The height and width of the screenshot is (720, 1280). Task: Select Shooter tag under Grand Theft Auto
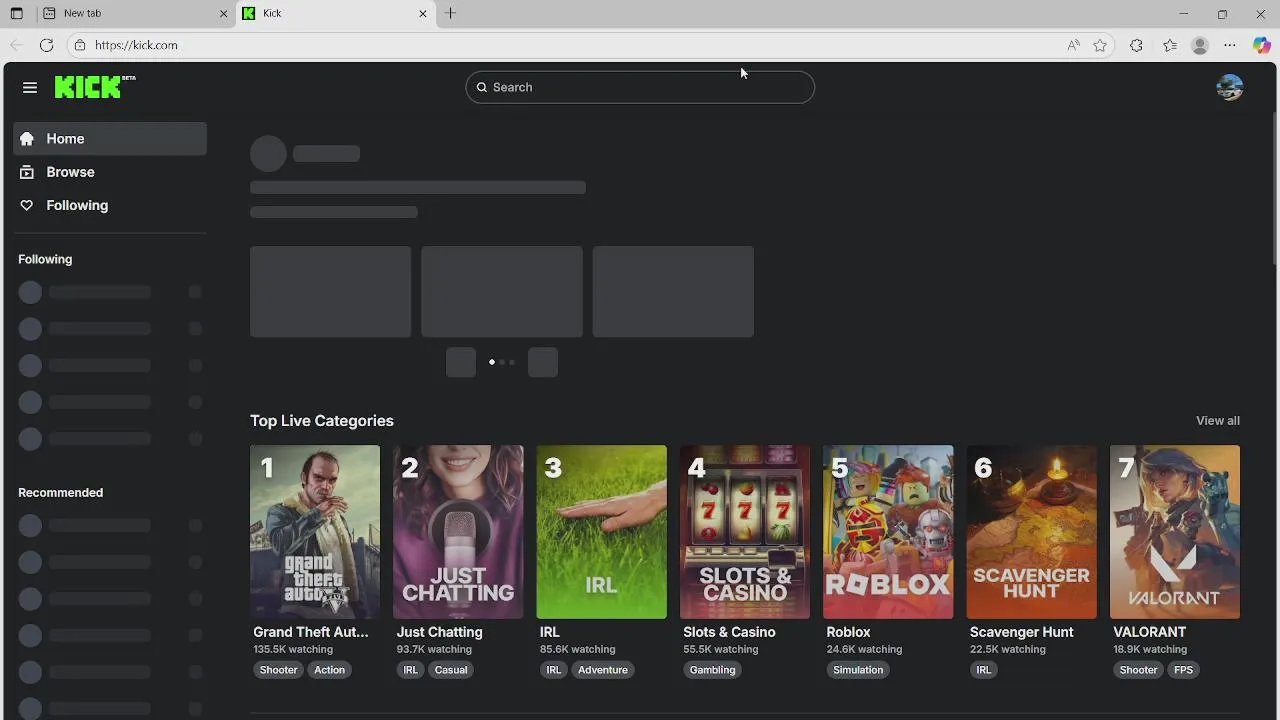pyautogui.click(x=278, y=670)
